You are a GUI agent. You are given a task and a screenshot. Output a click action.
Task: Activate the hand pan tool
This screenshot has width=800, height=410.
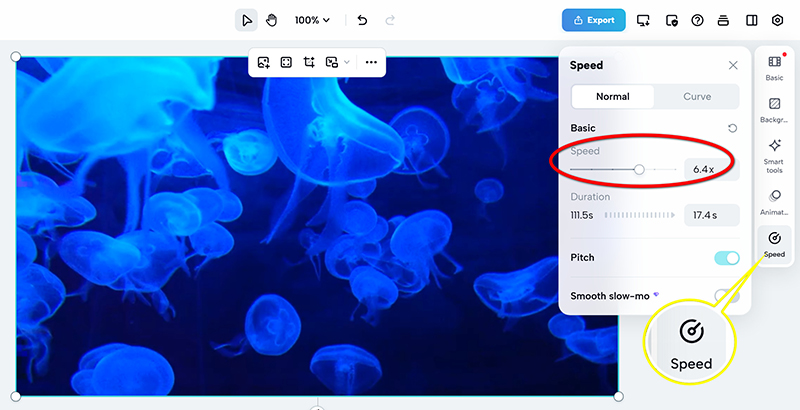tap(271, 20)
